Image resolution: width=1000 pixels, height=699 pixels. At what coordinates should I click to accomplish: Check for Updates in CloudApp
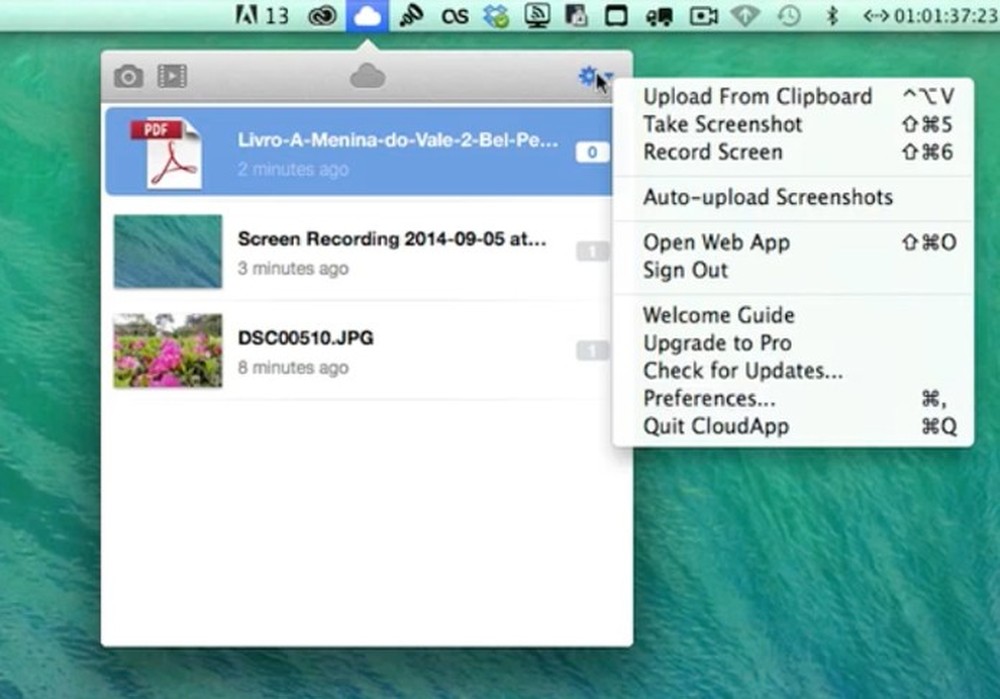[742, 370]
